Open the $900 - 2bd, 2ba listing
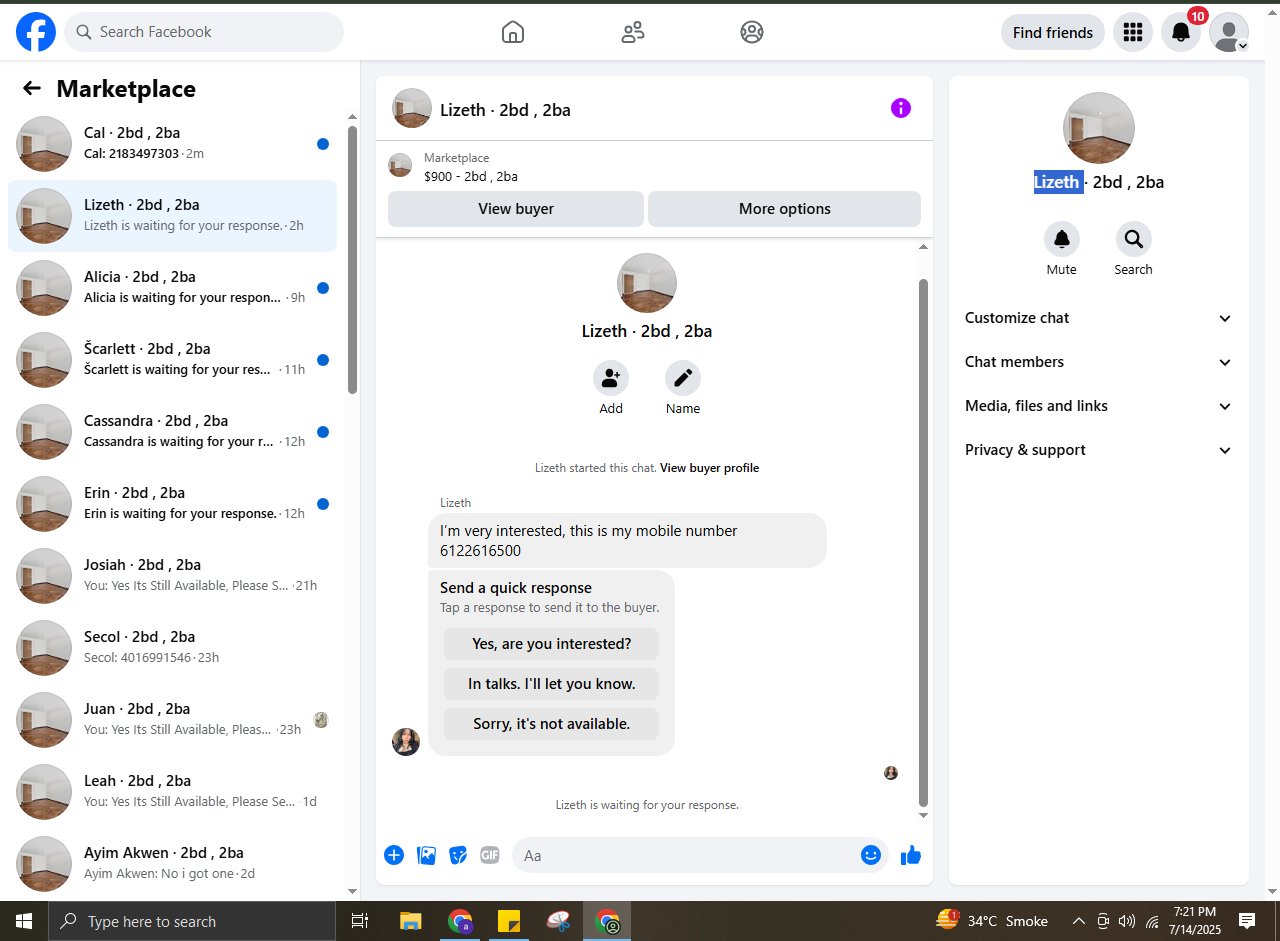1280x941 pixels. tap(471, 176)
